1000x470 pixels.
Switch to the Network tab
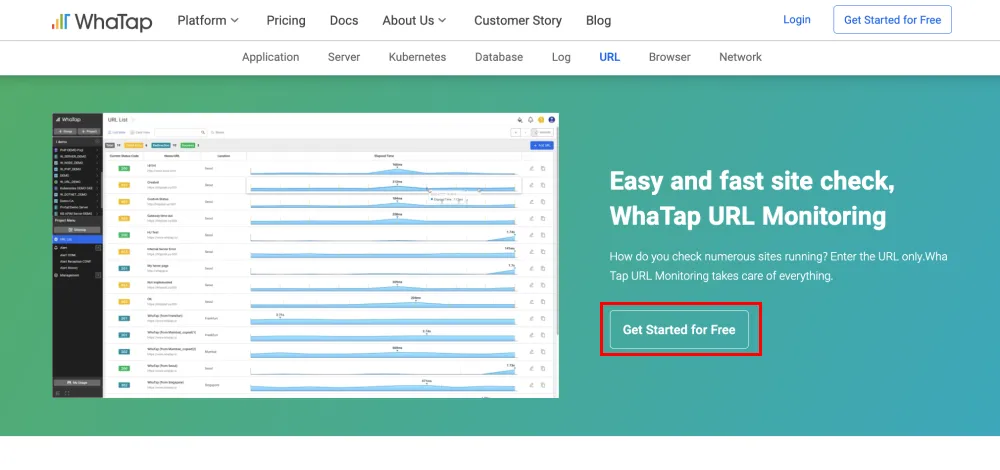pos(740,57)
